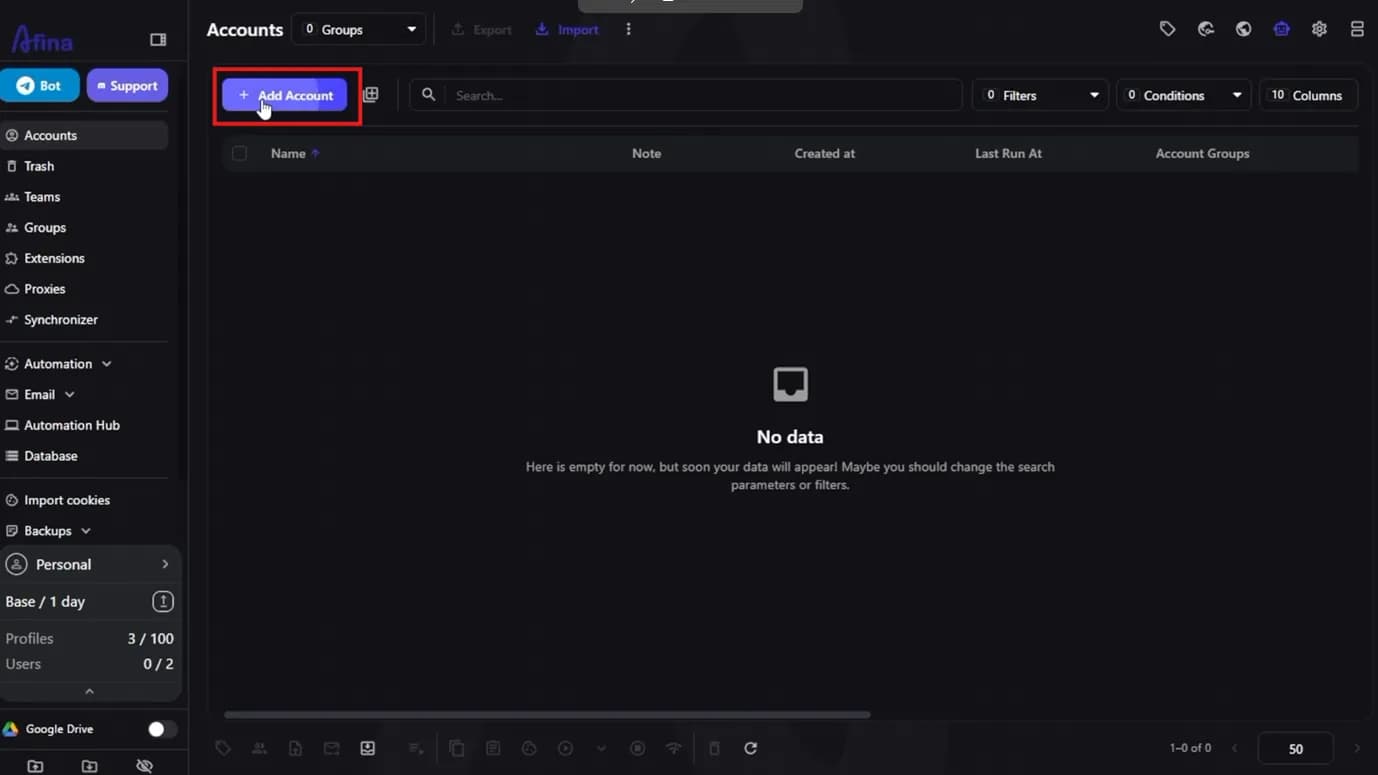Open Trash in the sidebar
The height and width of the screenshot is (775, 1378).
click(84, 166)
